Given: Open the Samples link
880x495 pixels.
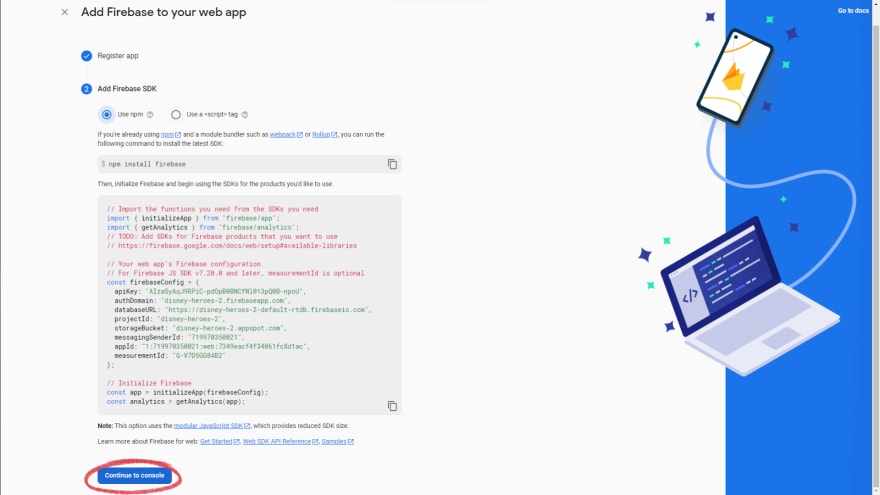Looking at the screenshot, I should pyautogui.click(x=338, y=442).
